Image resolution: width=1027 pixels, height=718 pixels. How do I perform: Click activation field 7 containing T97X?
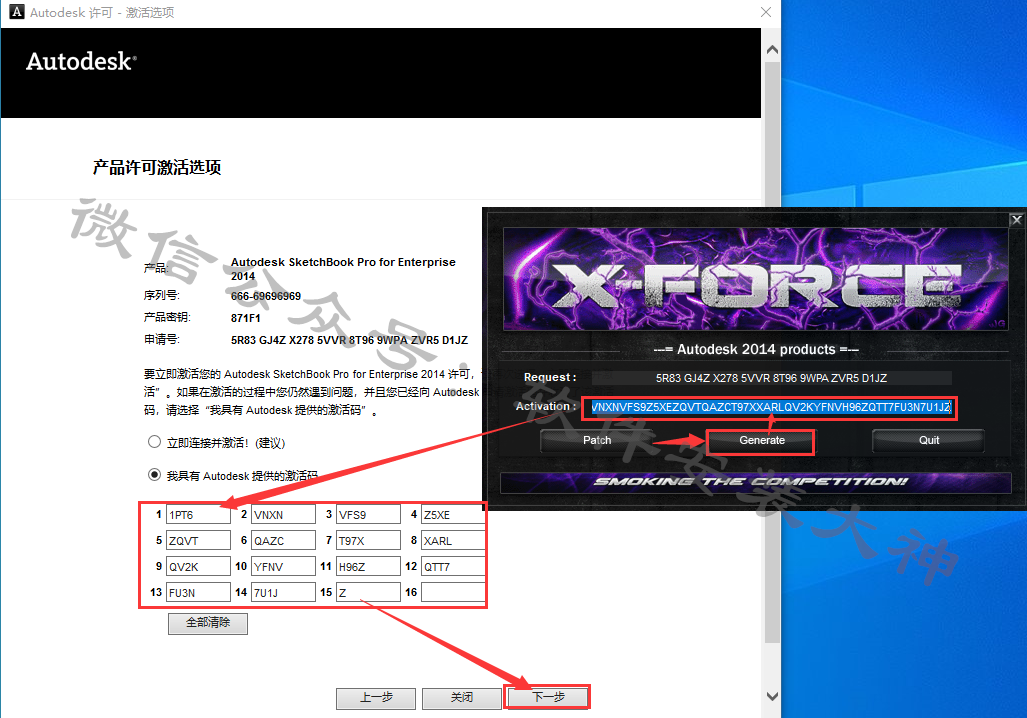pyautogui.click(x=368, y=541)
